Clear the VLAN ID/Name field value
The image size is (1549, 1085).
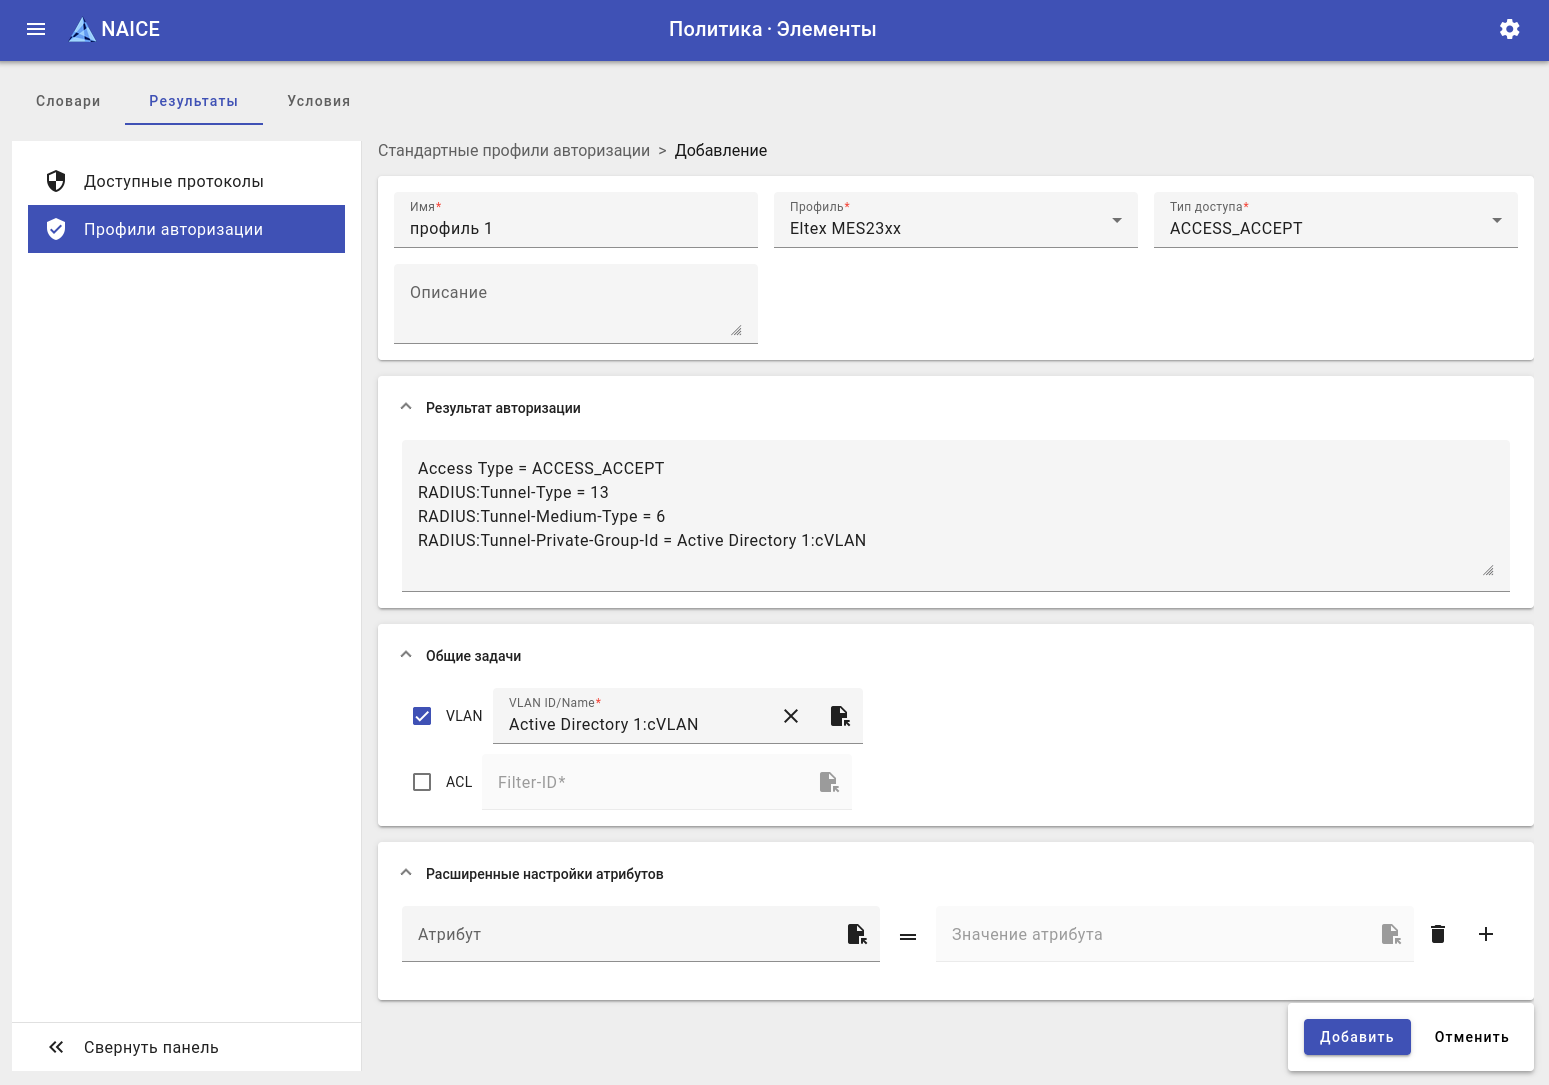791,716
